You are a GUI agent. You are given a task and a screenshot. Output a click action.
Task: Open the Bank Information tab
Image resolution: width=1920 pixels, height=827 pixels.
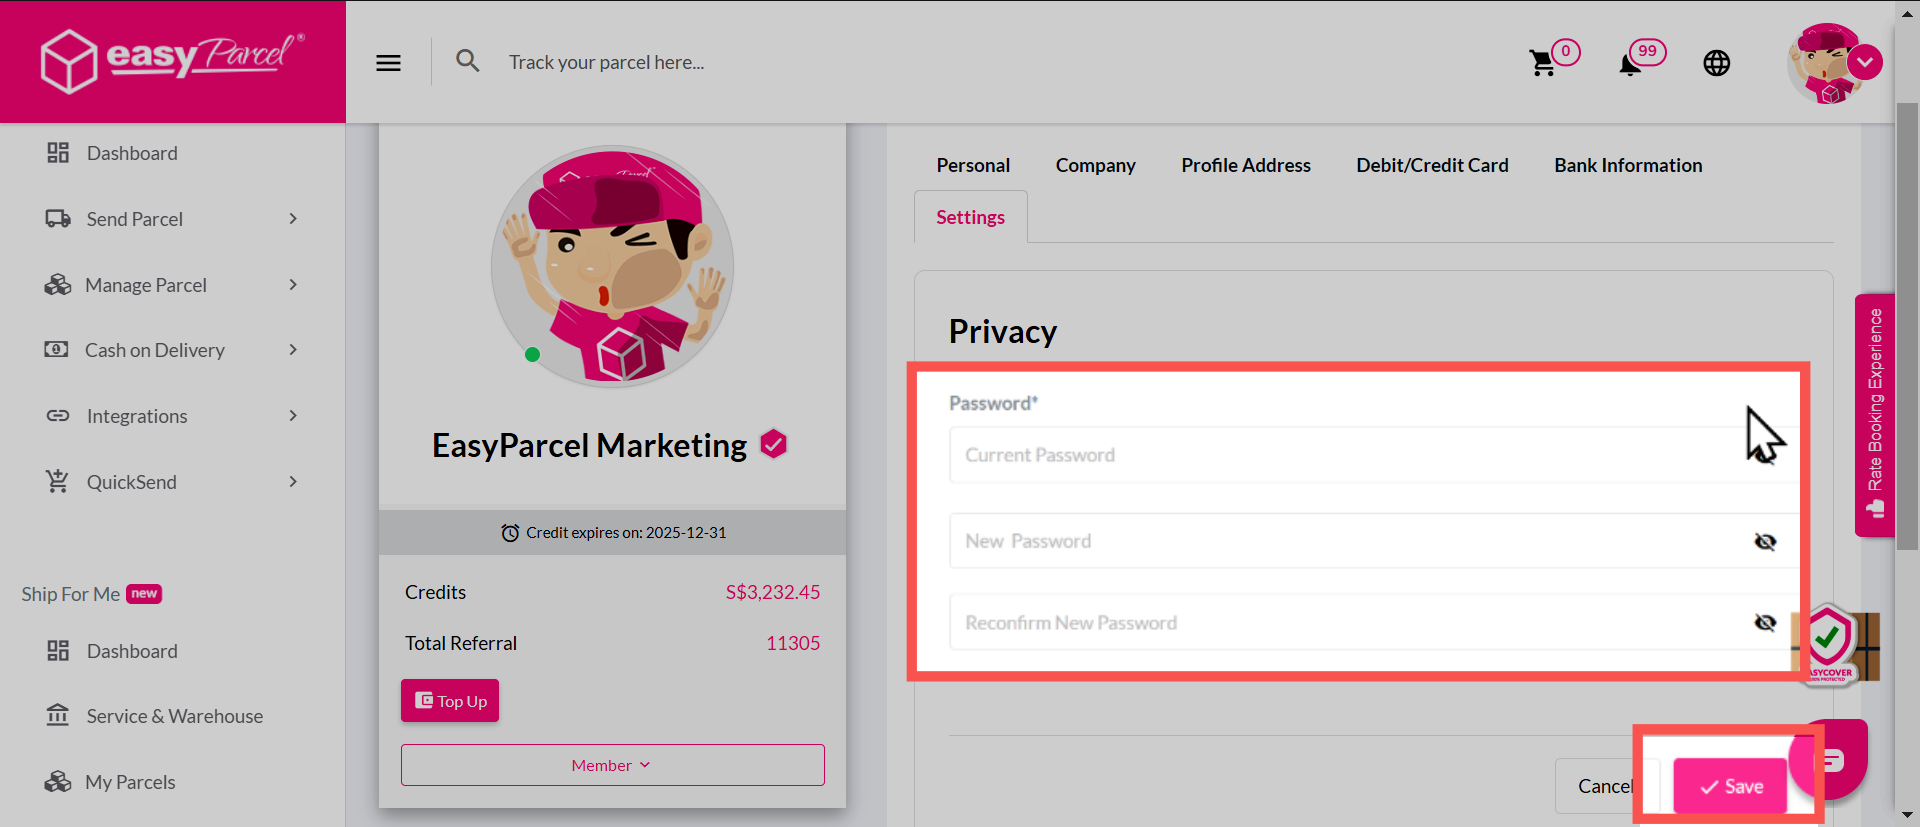1628,165
